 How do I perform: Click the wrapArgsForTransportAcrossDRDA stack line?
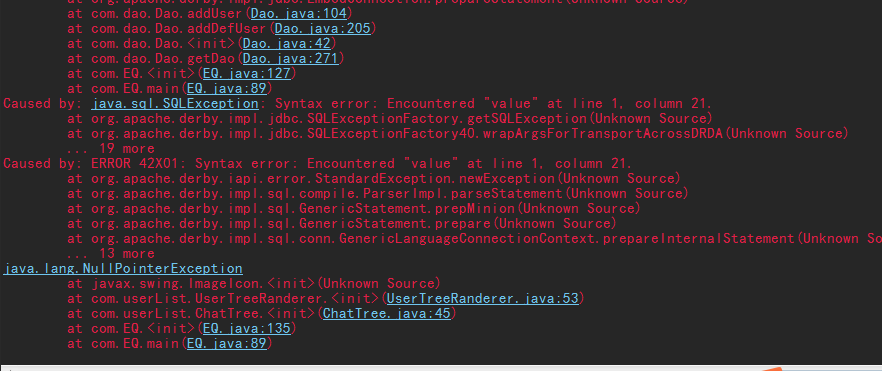point(458,133)
